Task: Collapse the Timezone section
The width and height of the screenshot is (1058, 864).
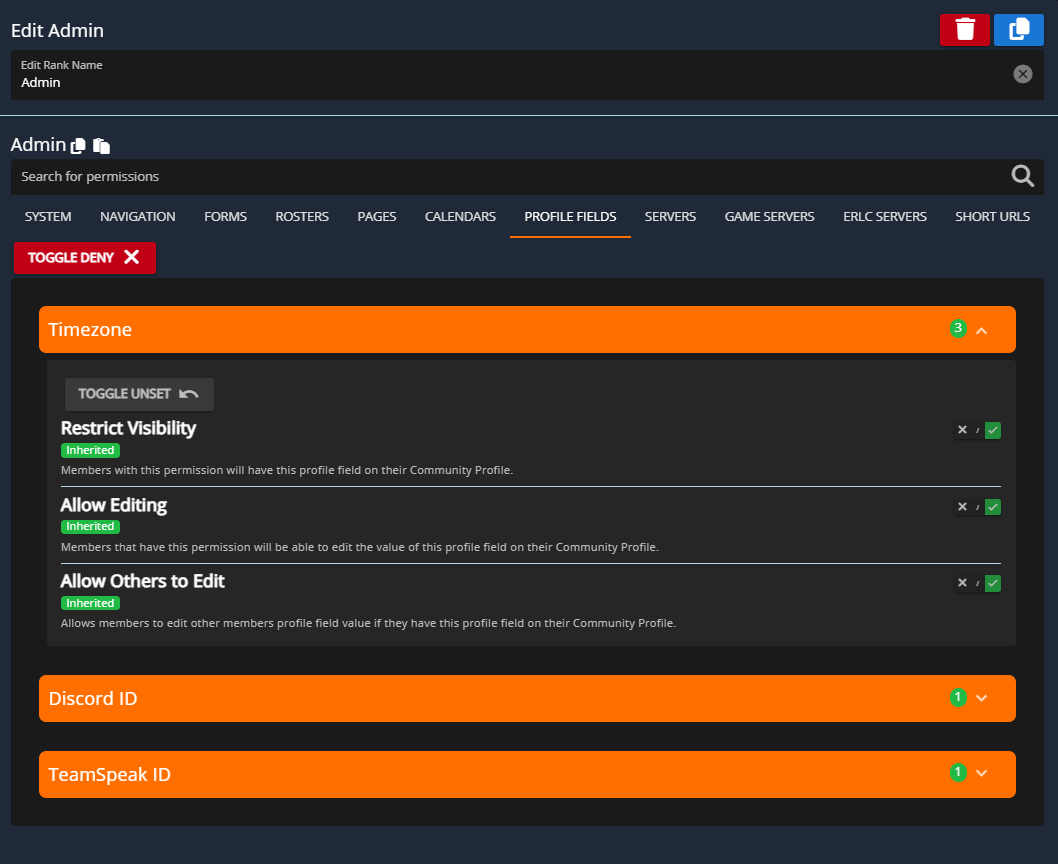Action: 981,330
